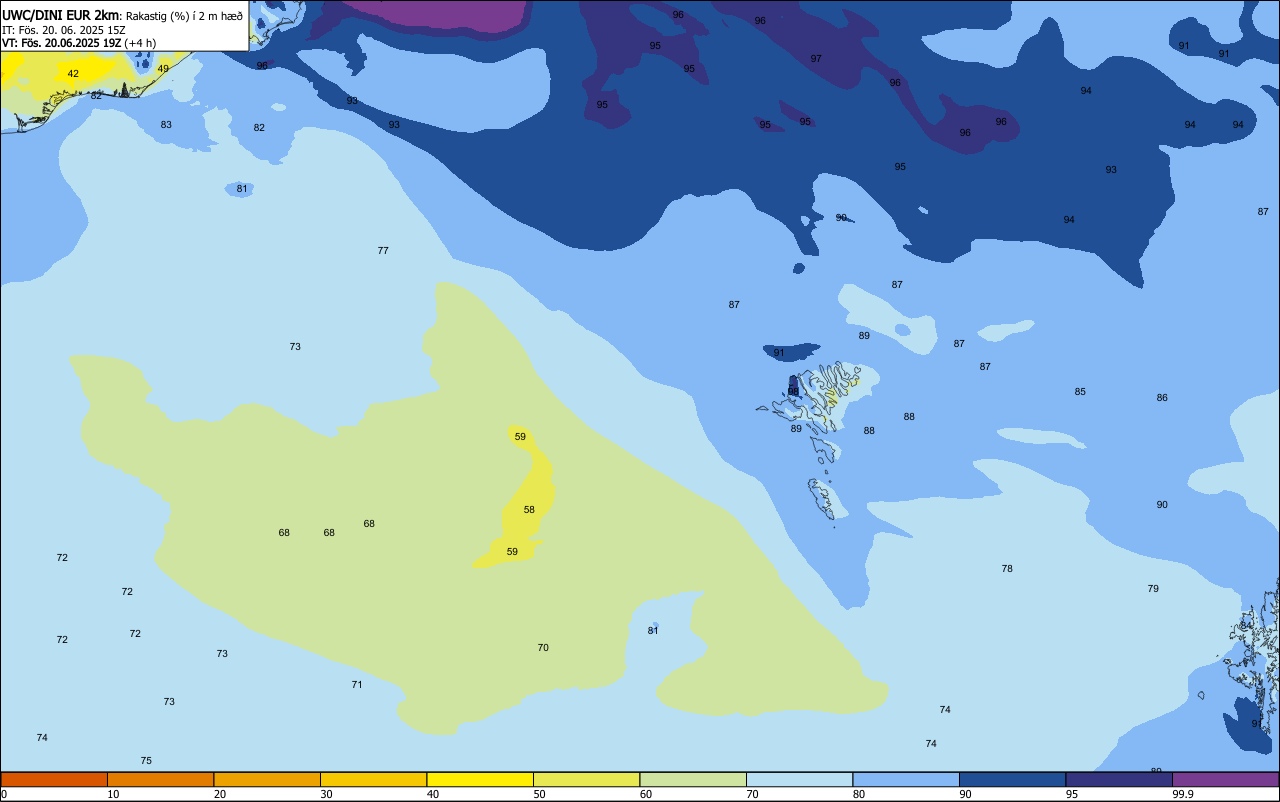1280x802 pixels.
Task: Click the 'IT: Fös. 20. 06. 2025 15Z' line
Action: tap(63, 29)
